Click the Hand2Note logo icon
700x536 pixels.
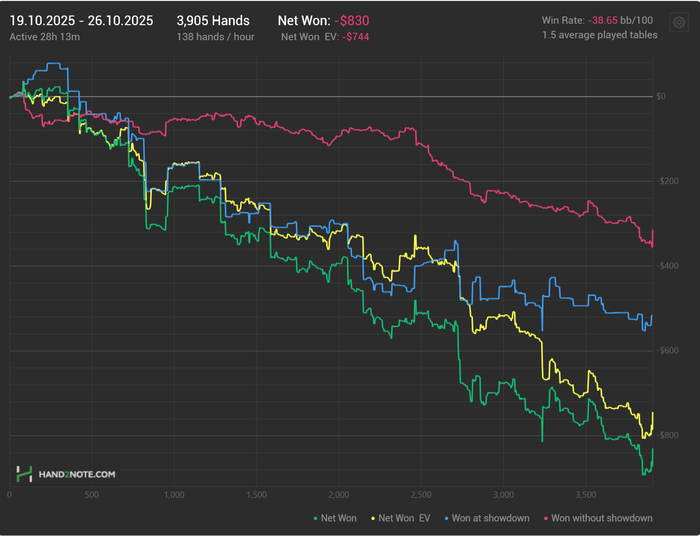24,474
